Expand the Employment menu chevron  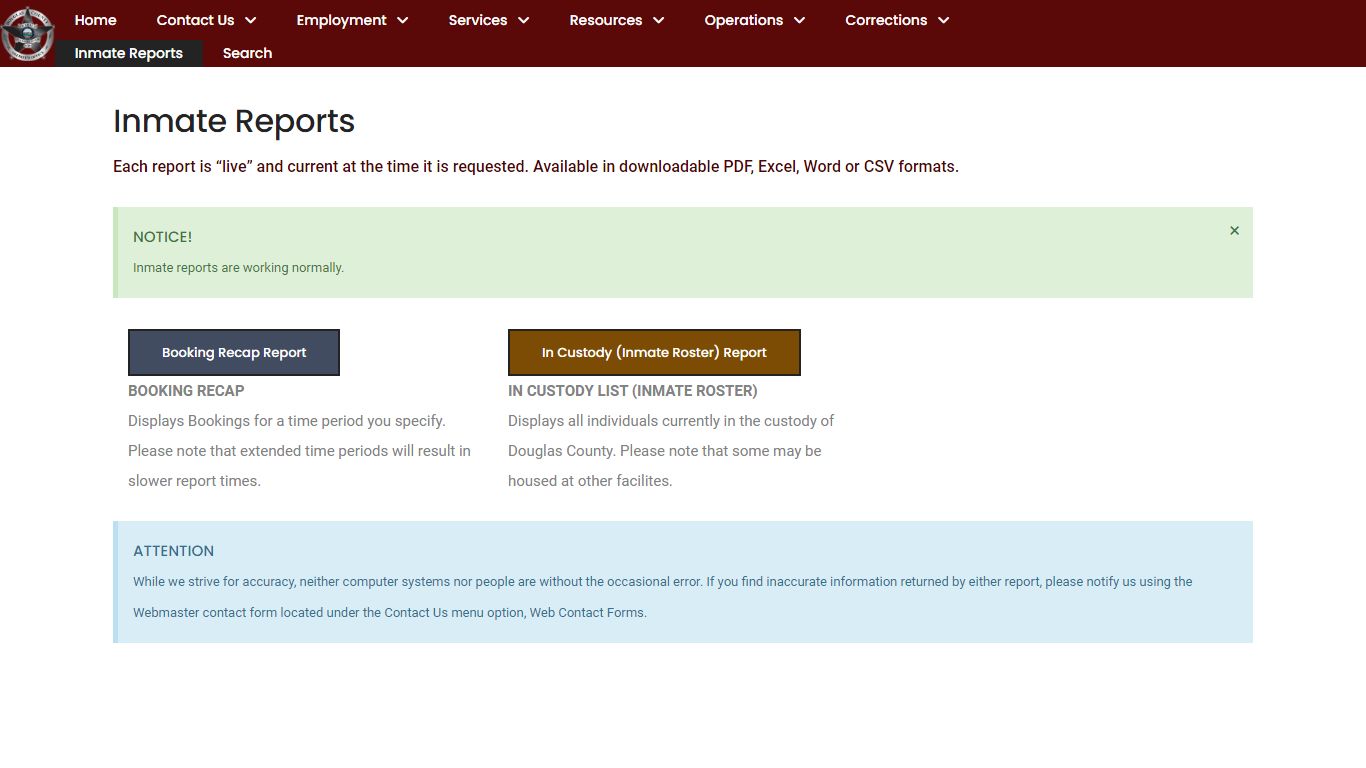click(x=402, y=20)
